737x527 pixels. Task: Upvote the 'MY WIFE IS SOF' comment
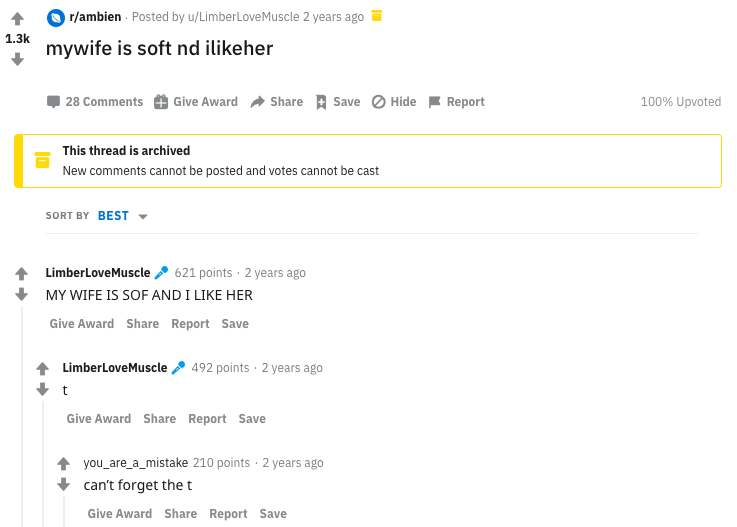(21, 274)
